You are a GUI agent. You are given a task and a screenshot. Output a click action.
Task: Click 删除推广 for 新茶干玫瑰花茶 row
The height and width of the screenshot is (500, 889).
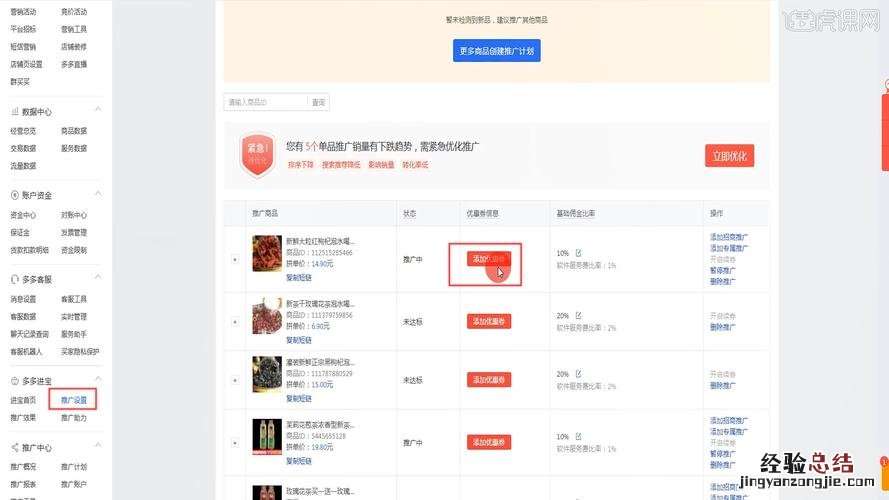click(x=722, y=327)
